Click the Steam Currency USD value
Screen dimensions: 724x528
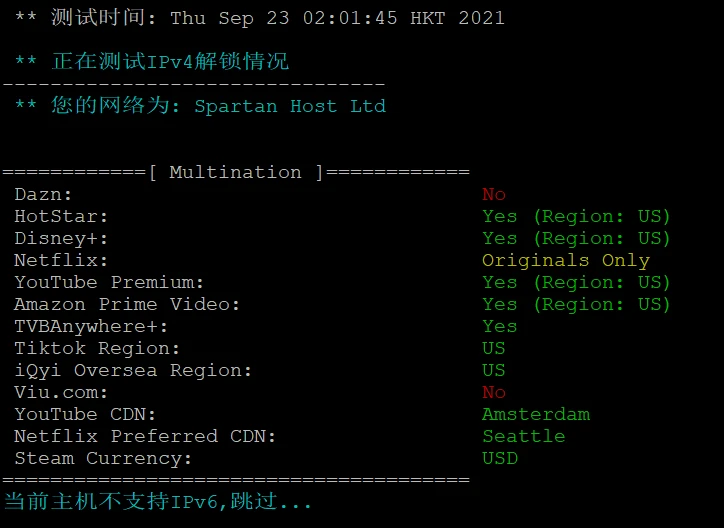point(500,459)
